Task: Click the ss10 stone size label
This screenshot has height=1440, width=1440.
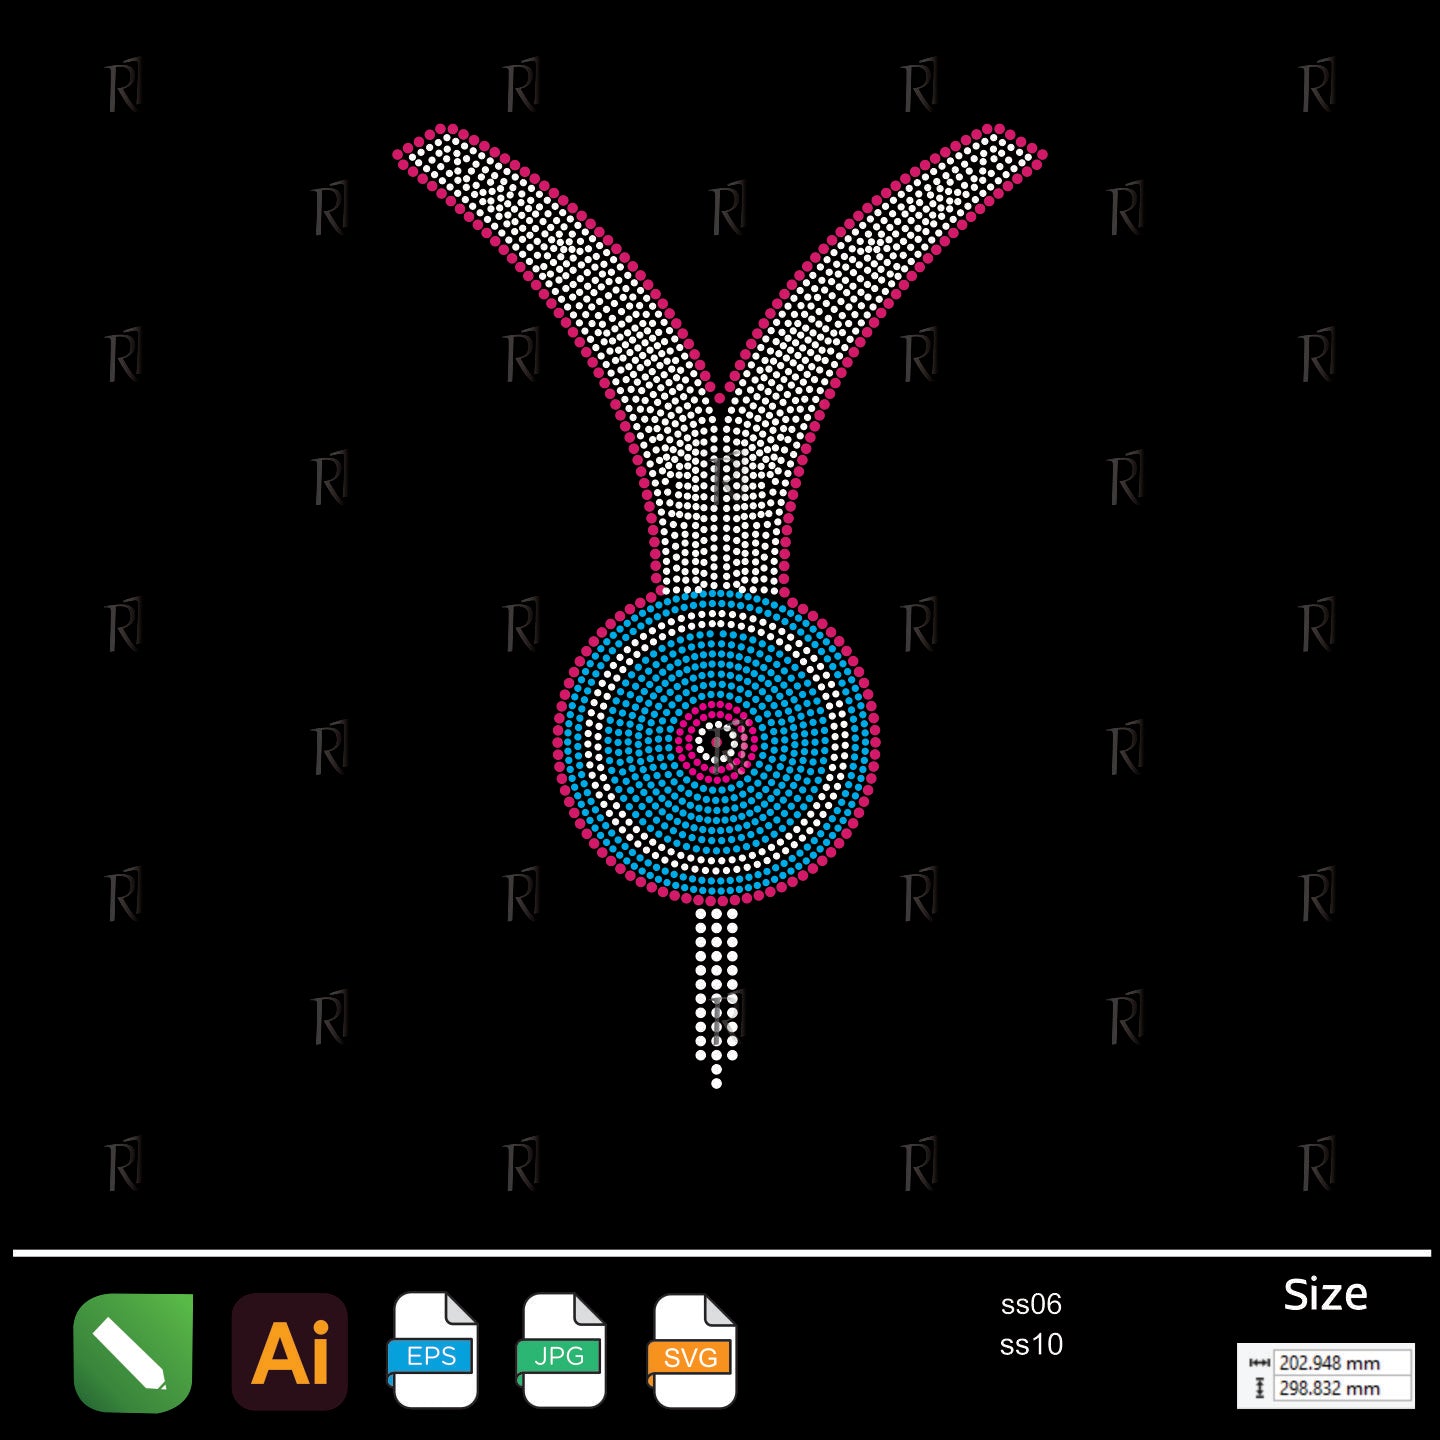Action: 1031,1345
